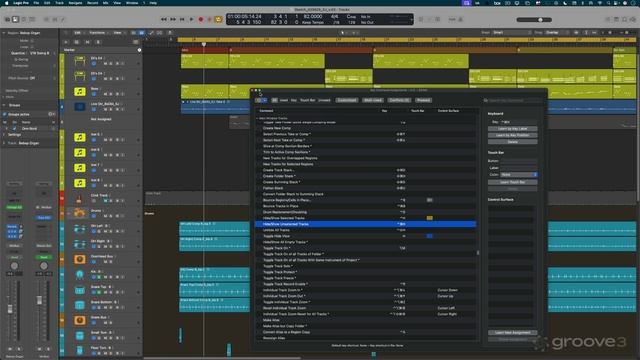The height and width of the screenshot is (360, 640).
Task: Click the transport Fast Forward button
Action: click(173, 19)
